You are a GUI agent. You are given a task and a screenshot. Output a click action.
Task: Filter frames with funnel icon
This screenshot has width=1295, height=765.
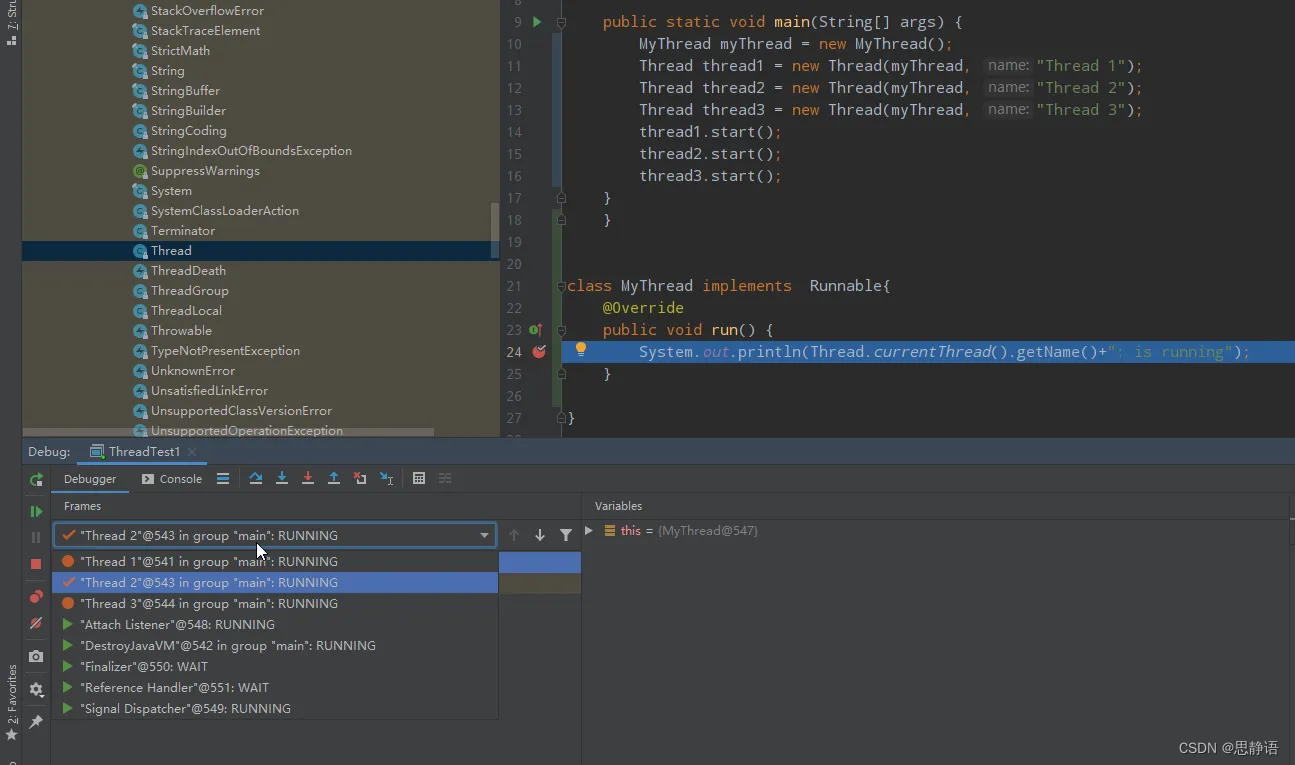[x=566, y=535]
